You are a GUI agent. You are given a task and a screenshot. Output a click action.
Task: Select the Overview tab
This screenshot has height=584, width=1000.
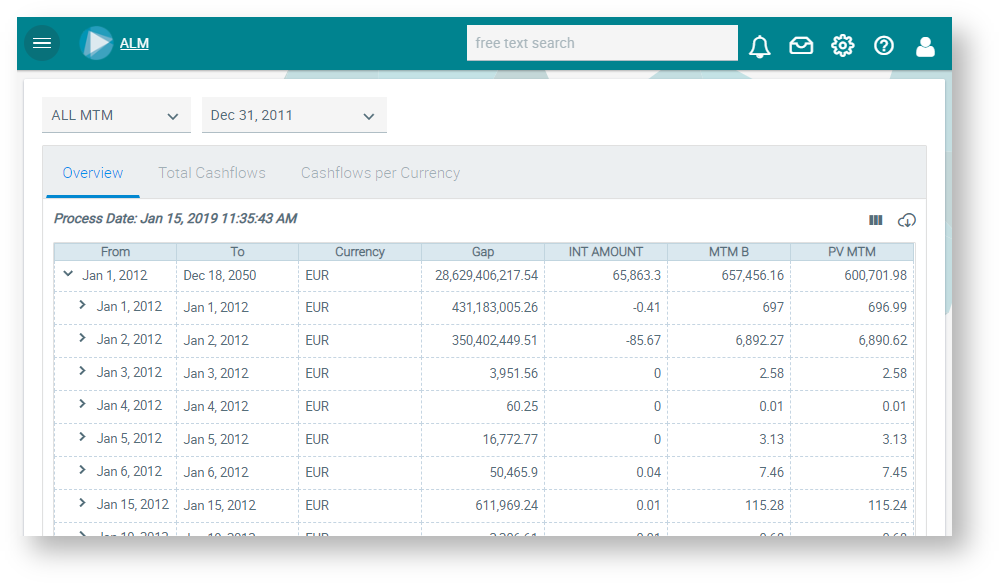pos(93,173)
